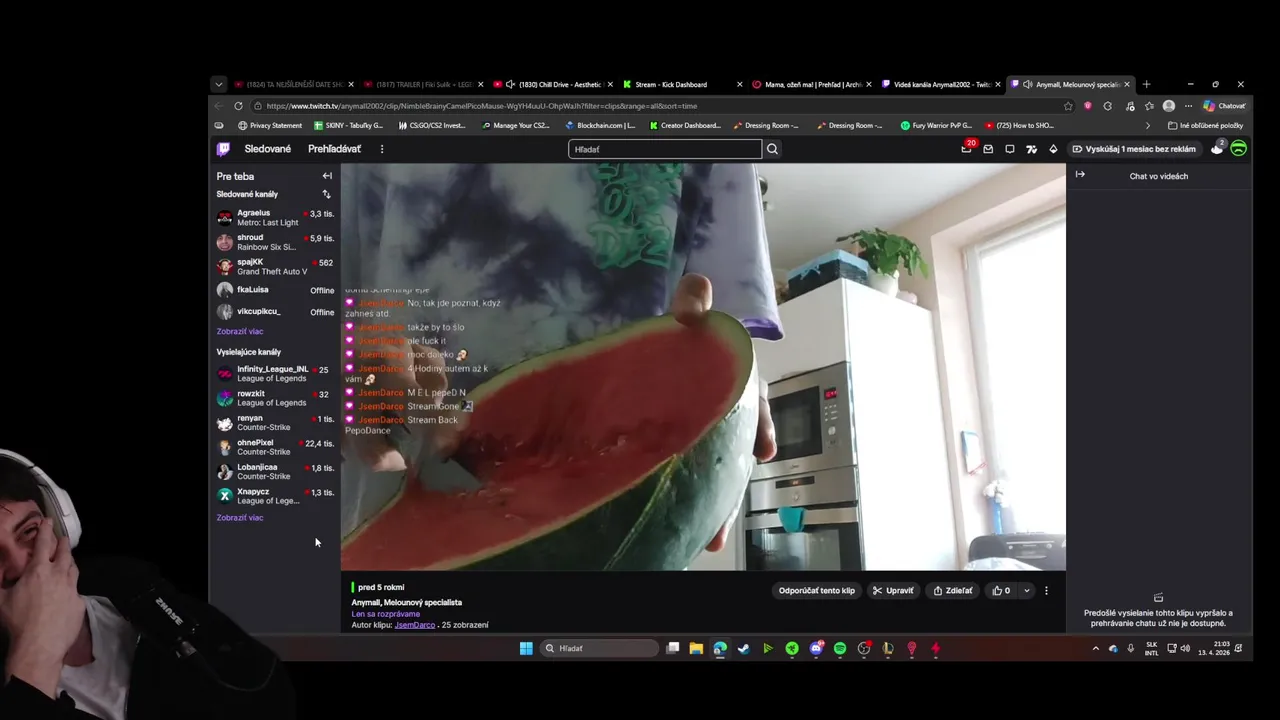Open the ohnePixel Counter-Strike channel
The width and height of the screenshot is (1280, 720).
tap(275, 447)
